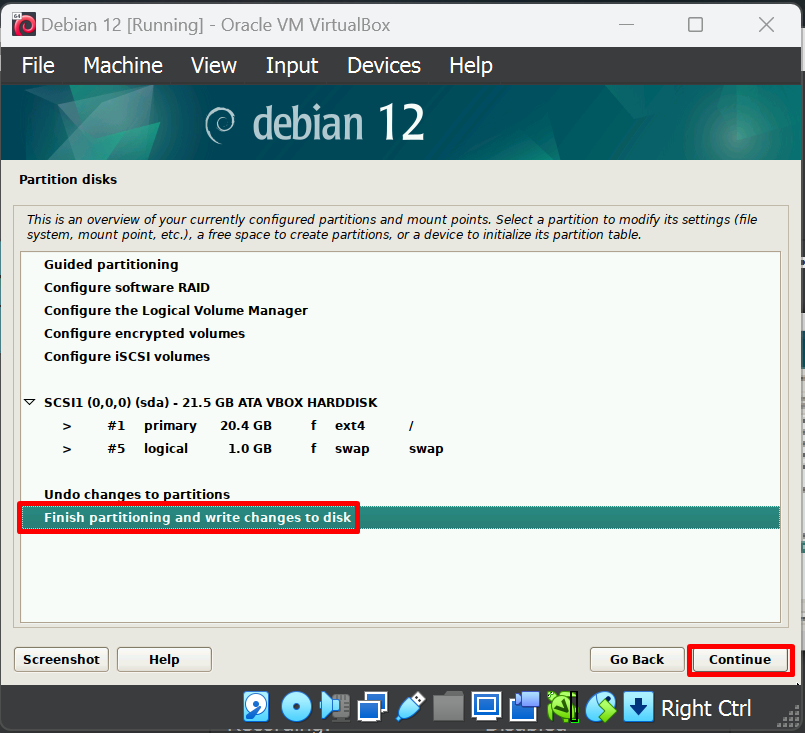This screenshot has height=733, width=805.
Task: Maximize the VirtualBox window
Action: pyautogui.click(x=696, y=25)
